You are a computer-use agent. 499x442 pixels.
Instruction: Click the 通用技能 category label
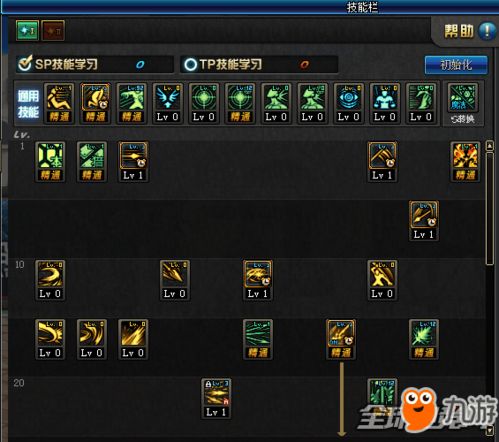pos(28,104)
